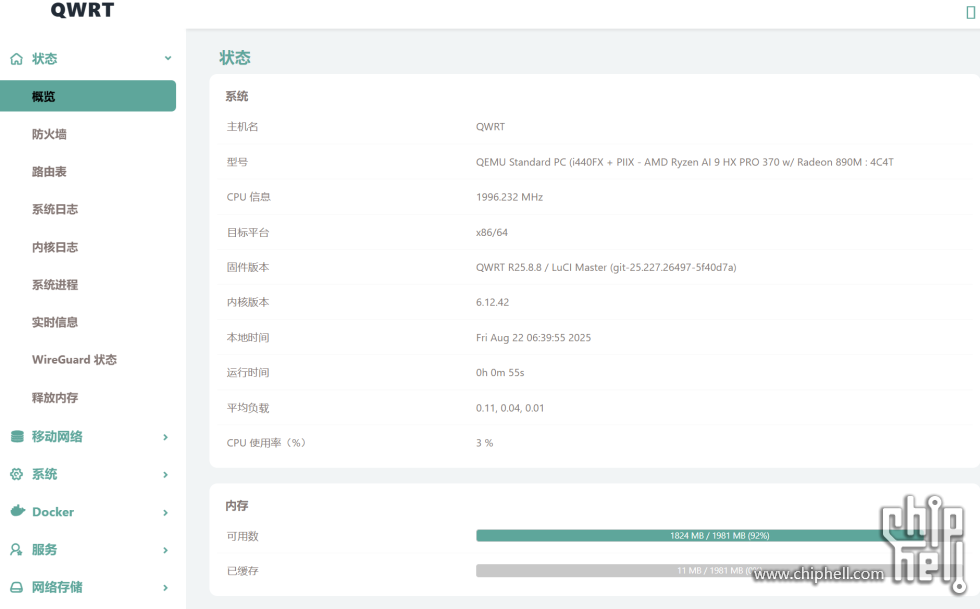Click the Docker sidebar label
The width and height of the screenshot is (980, 609).
[53, 511]
